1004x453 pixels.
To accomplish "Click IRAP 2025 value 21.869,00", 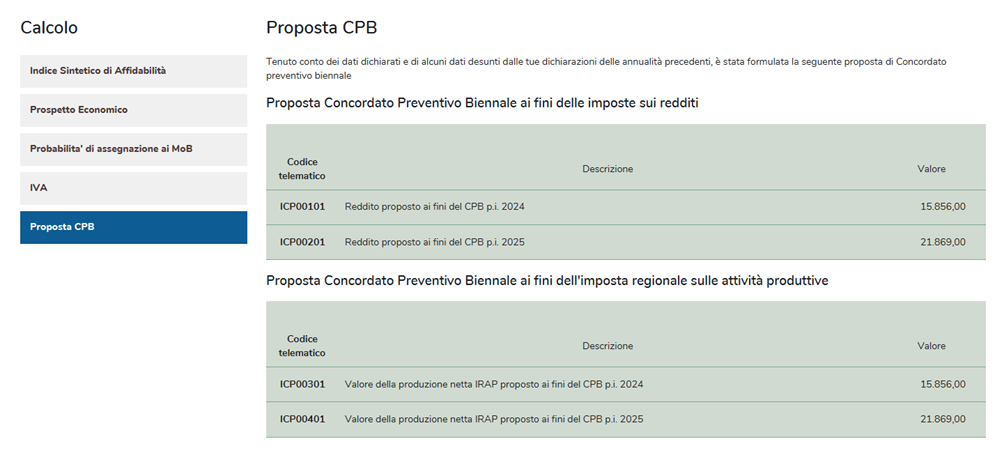I will 942,419.
